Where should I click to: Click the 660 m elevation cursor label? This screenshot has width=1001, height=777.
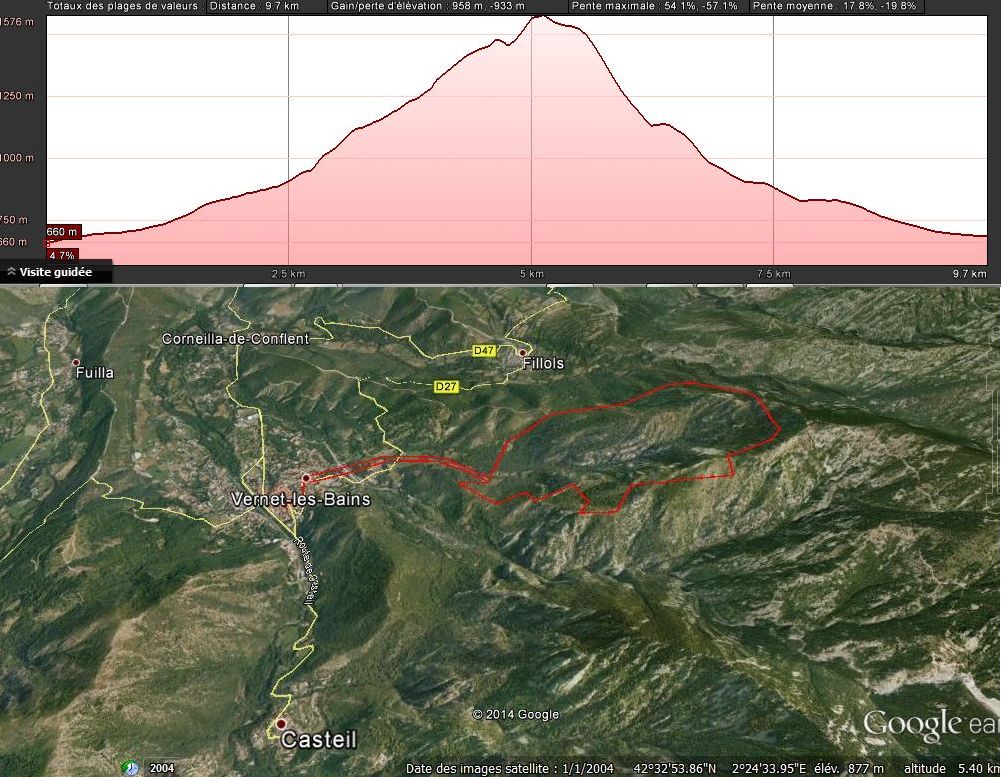61,232
